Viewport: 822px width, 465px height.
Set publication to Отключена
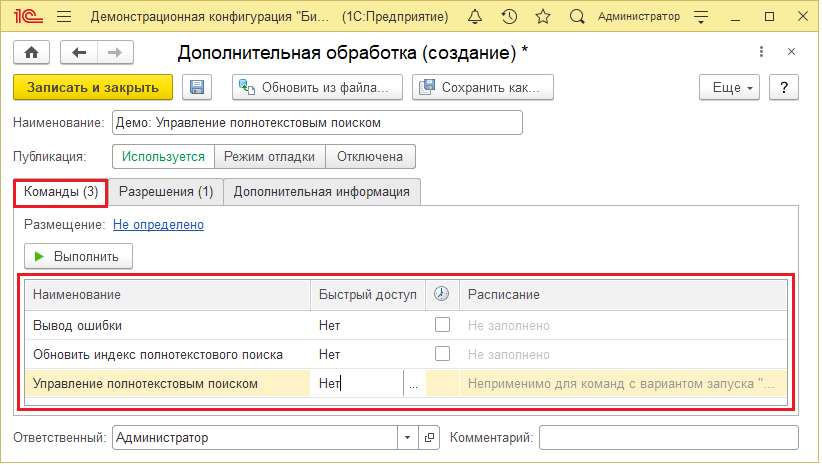pyautogui.click(x=370, y=157)
